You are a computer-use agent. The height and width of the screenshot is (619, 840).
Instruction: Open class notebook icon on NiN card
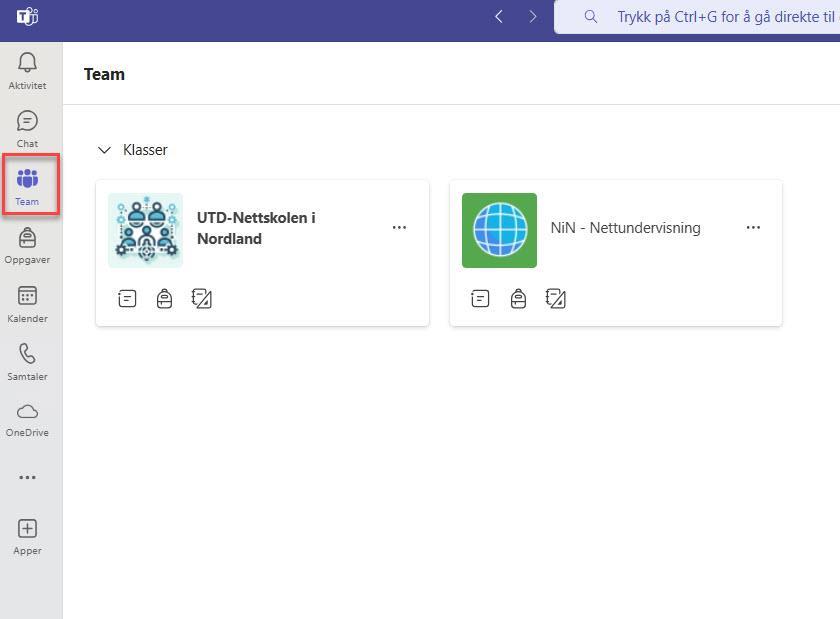coord(556,299)
